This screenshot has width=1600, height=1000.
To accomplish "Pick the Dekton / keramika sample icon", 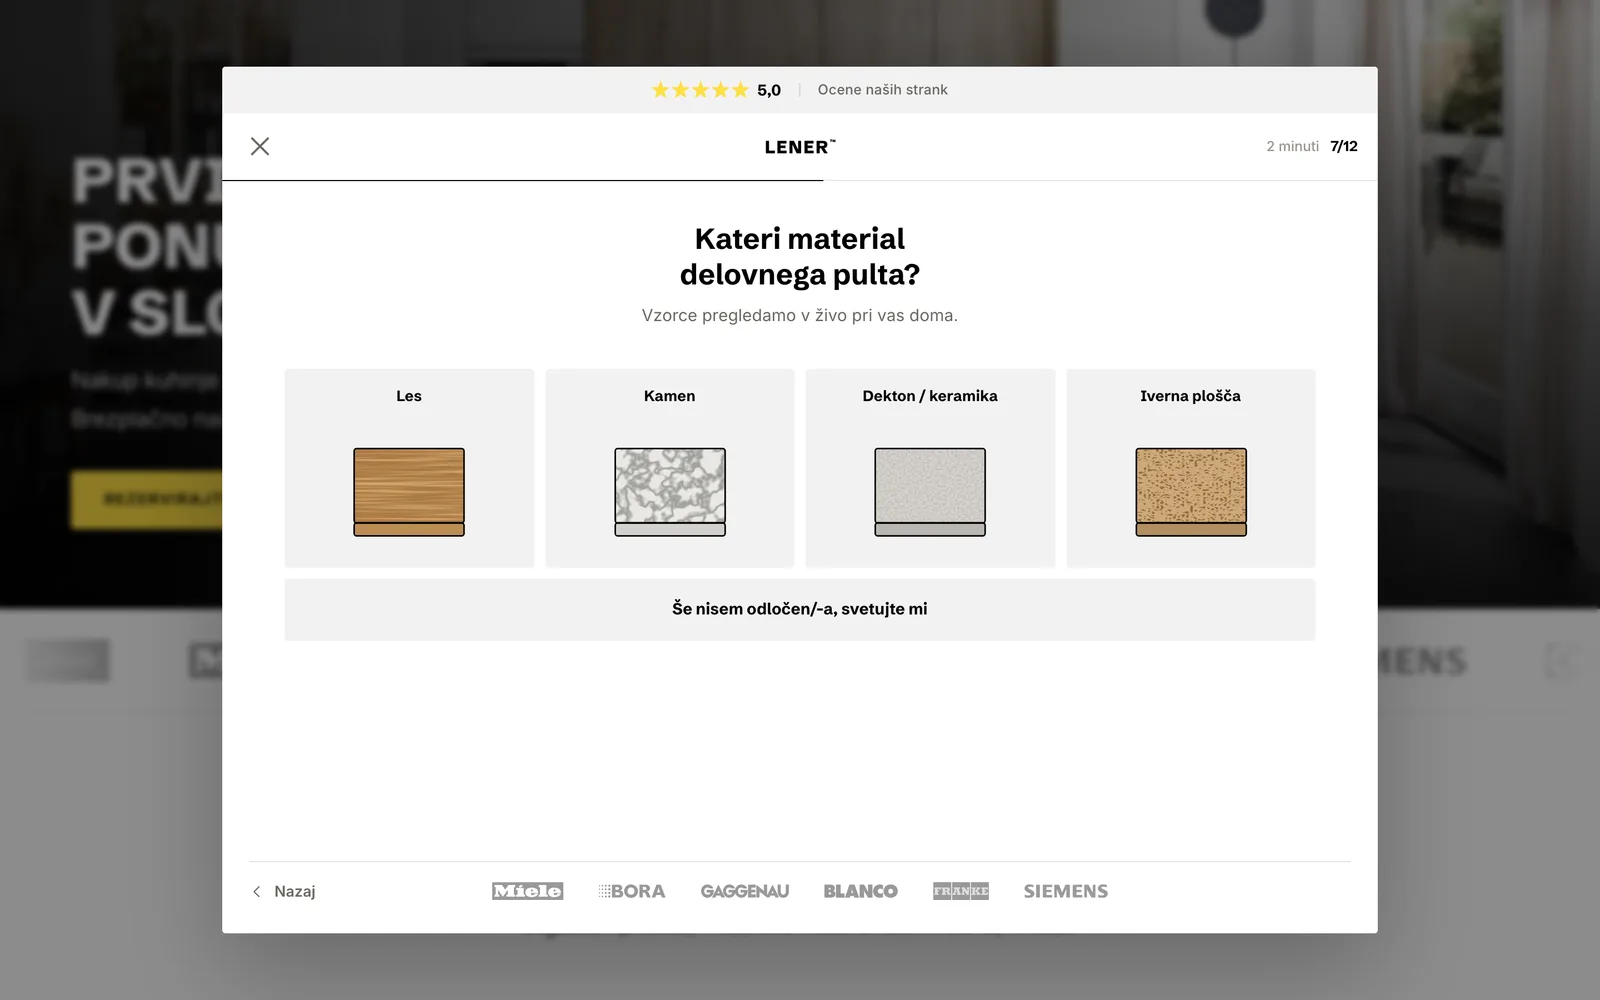I will point(930,492).
